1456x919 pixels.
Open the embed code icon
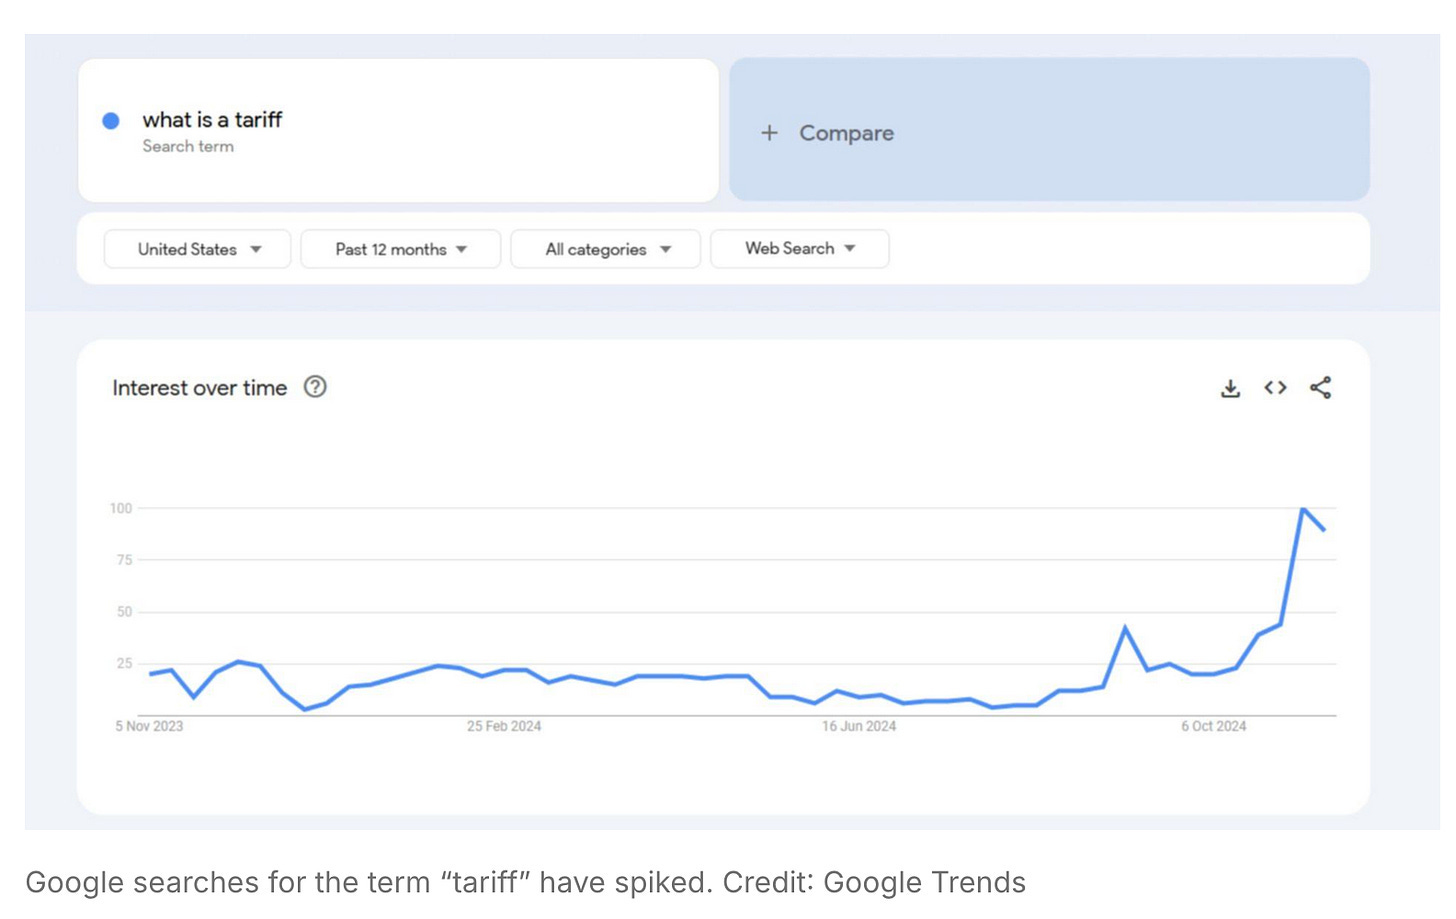[1275, 388]
